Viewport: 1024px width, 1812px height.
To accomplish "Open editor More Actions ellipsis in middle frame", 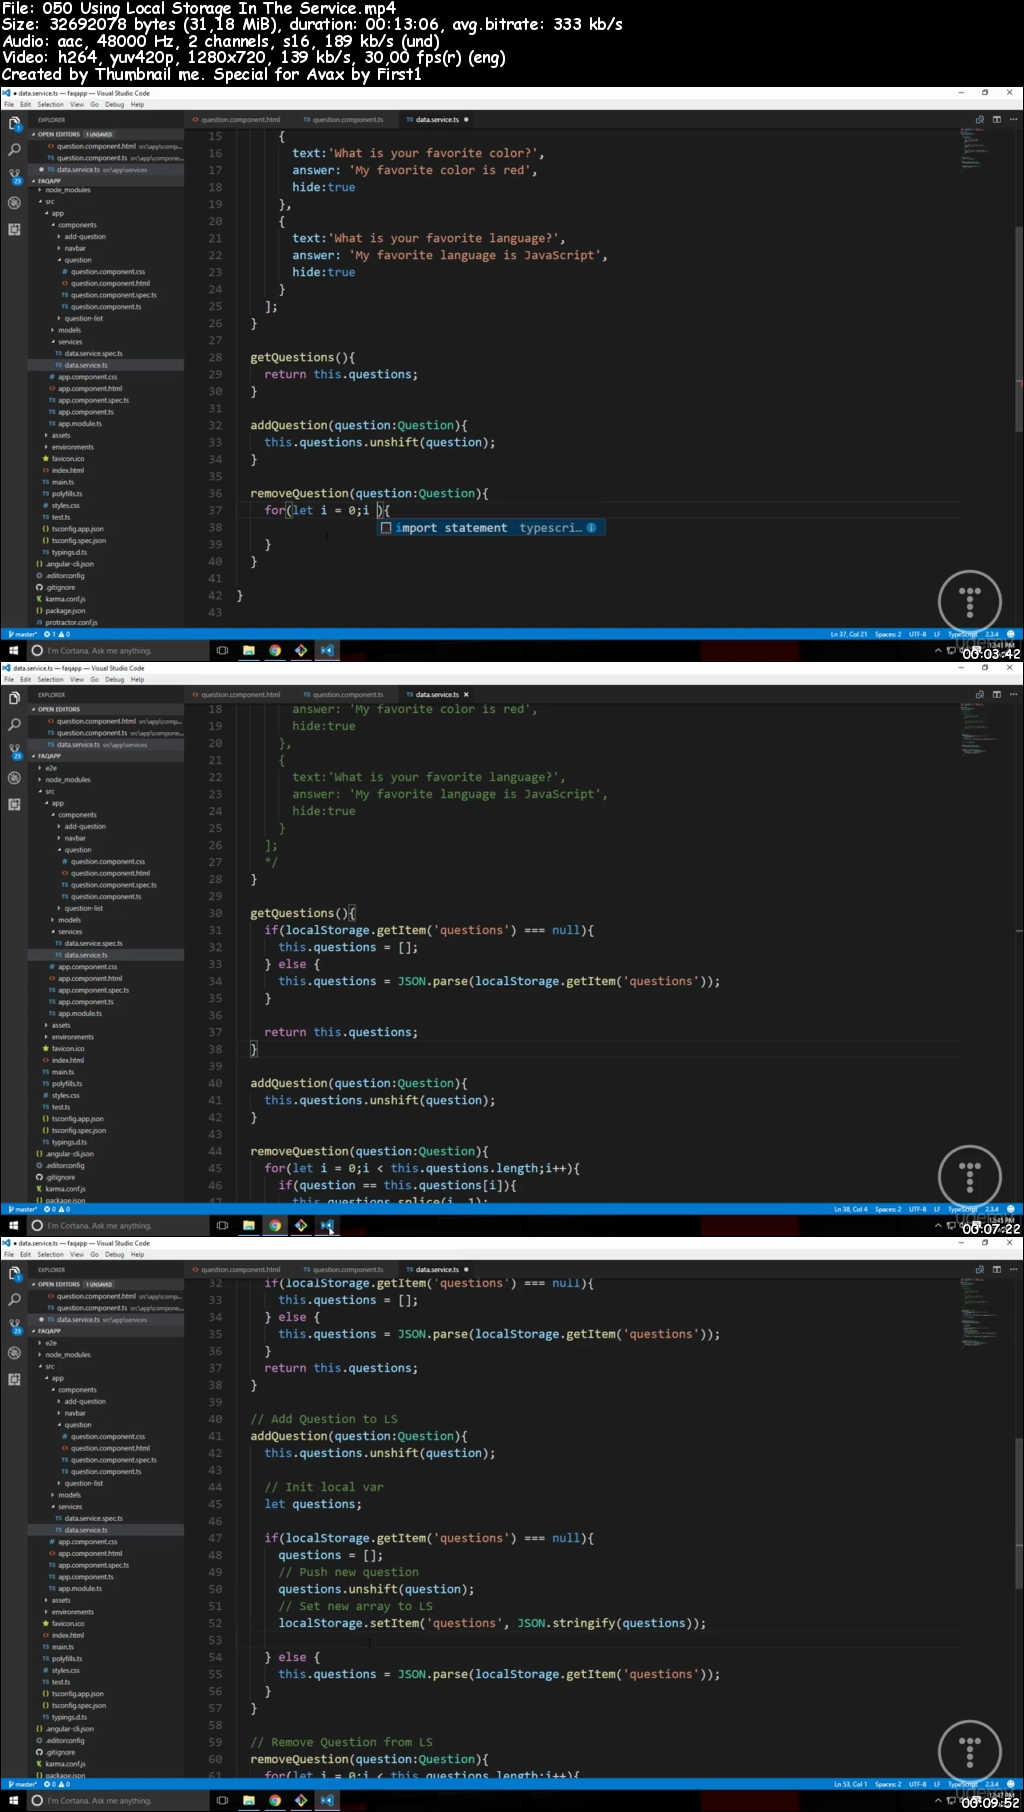I will [x=1012, y=694].
